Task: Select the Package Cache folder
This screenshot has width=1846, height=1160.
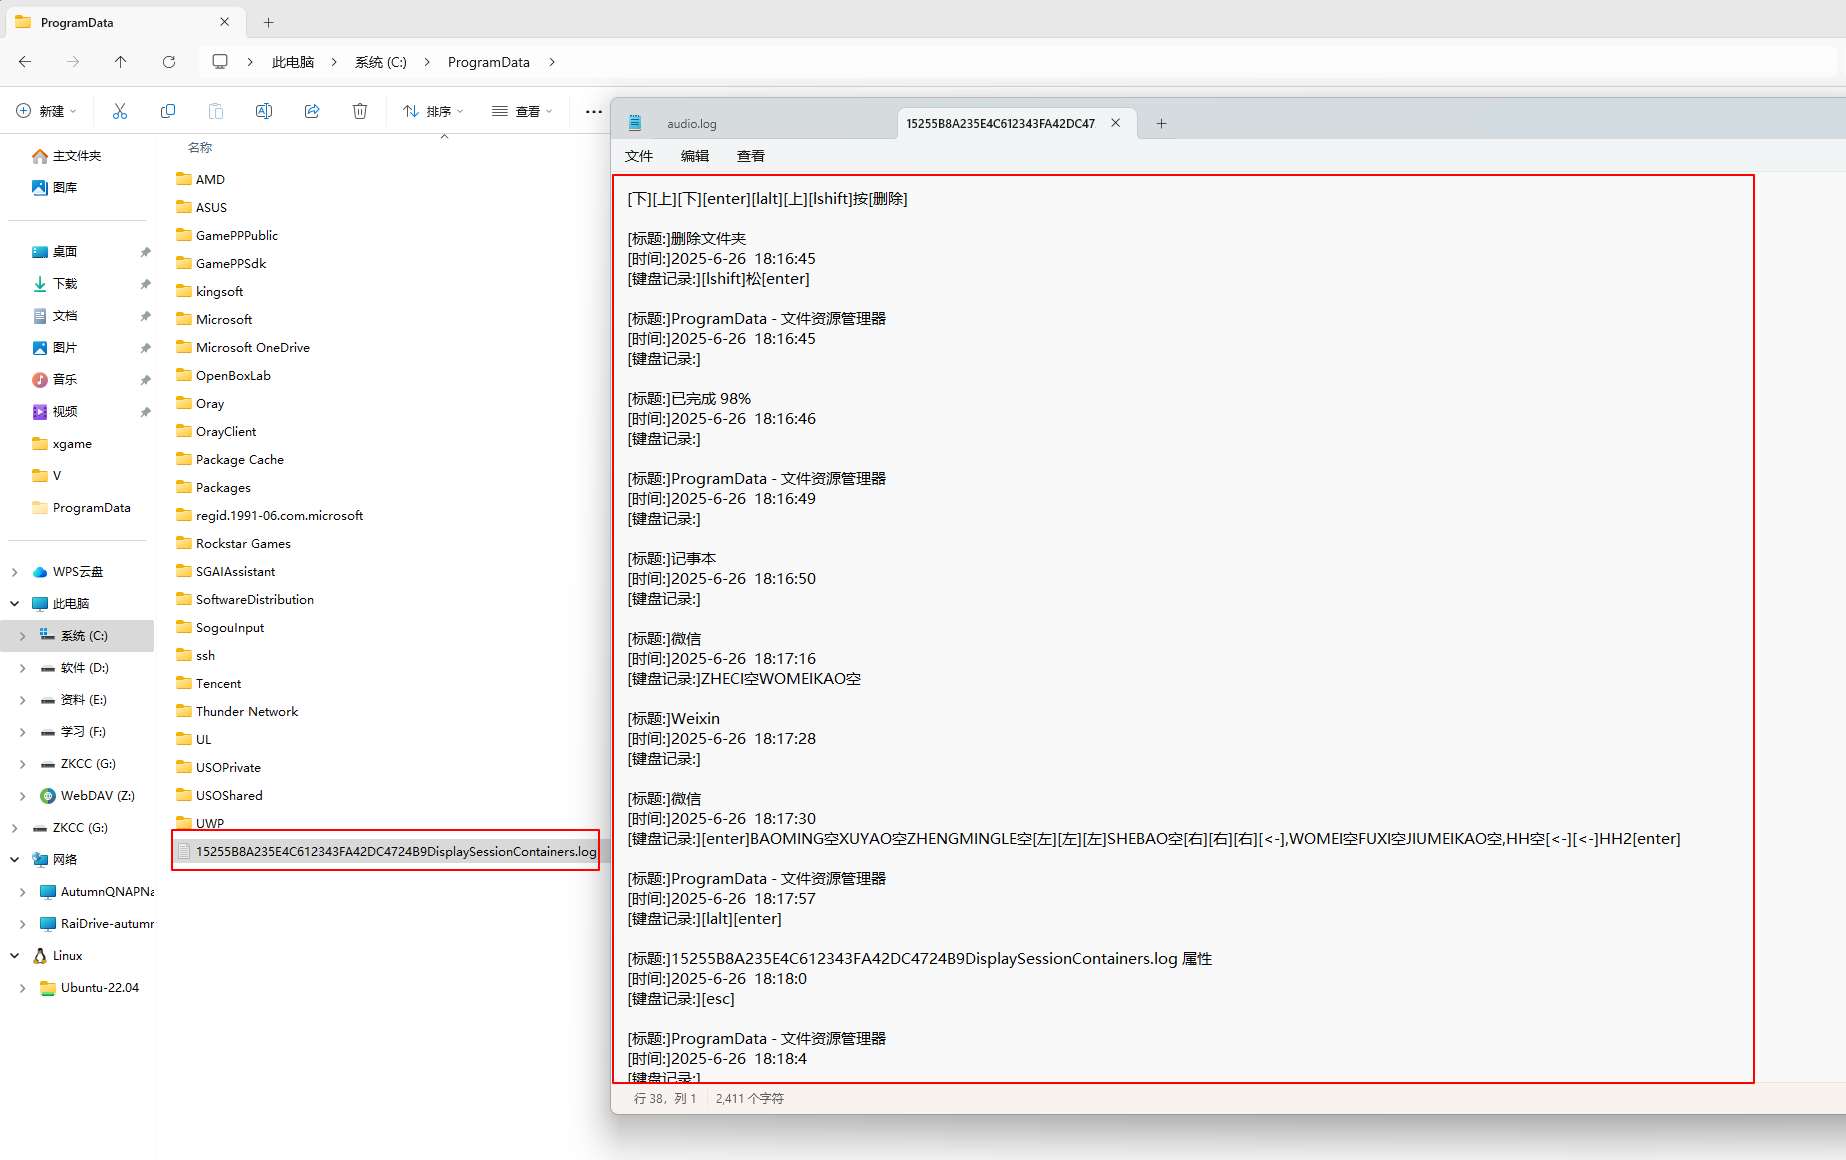Action: click(230, 460)
